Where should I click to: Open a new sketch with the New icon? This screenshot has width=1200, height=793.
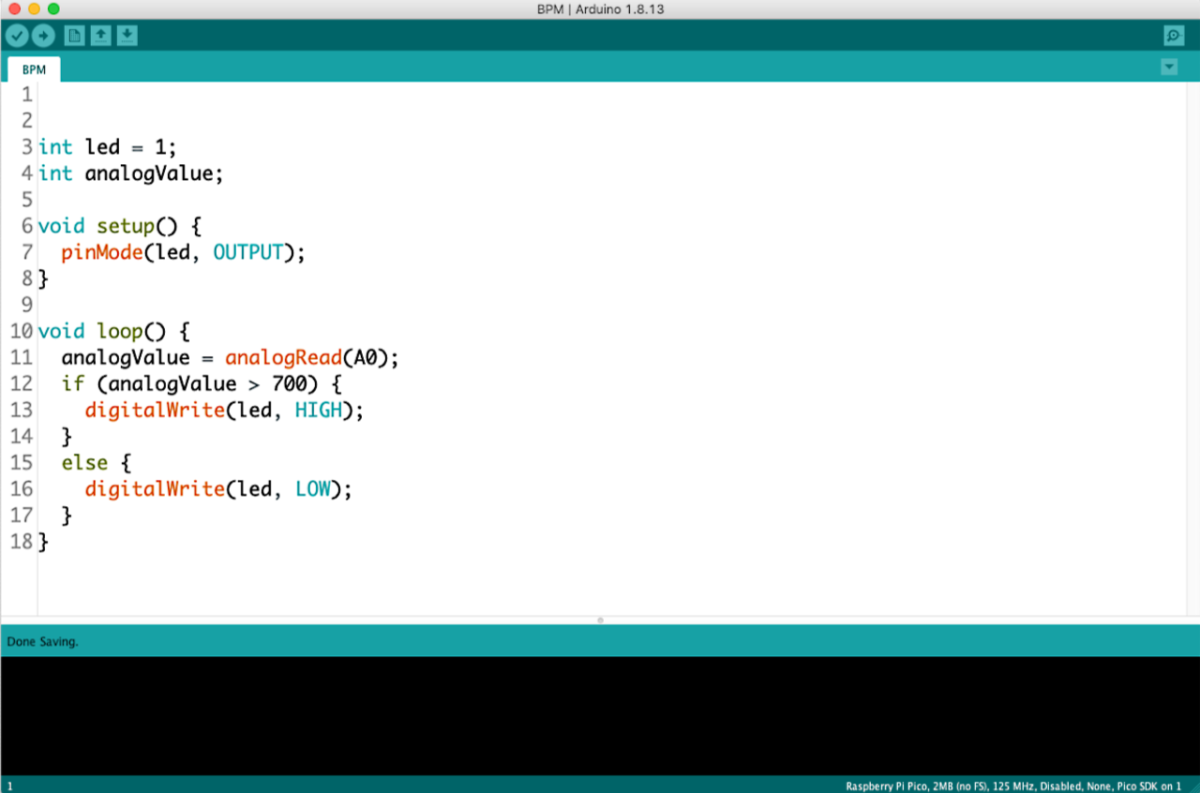[74, 35]
